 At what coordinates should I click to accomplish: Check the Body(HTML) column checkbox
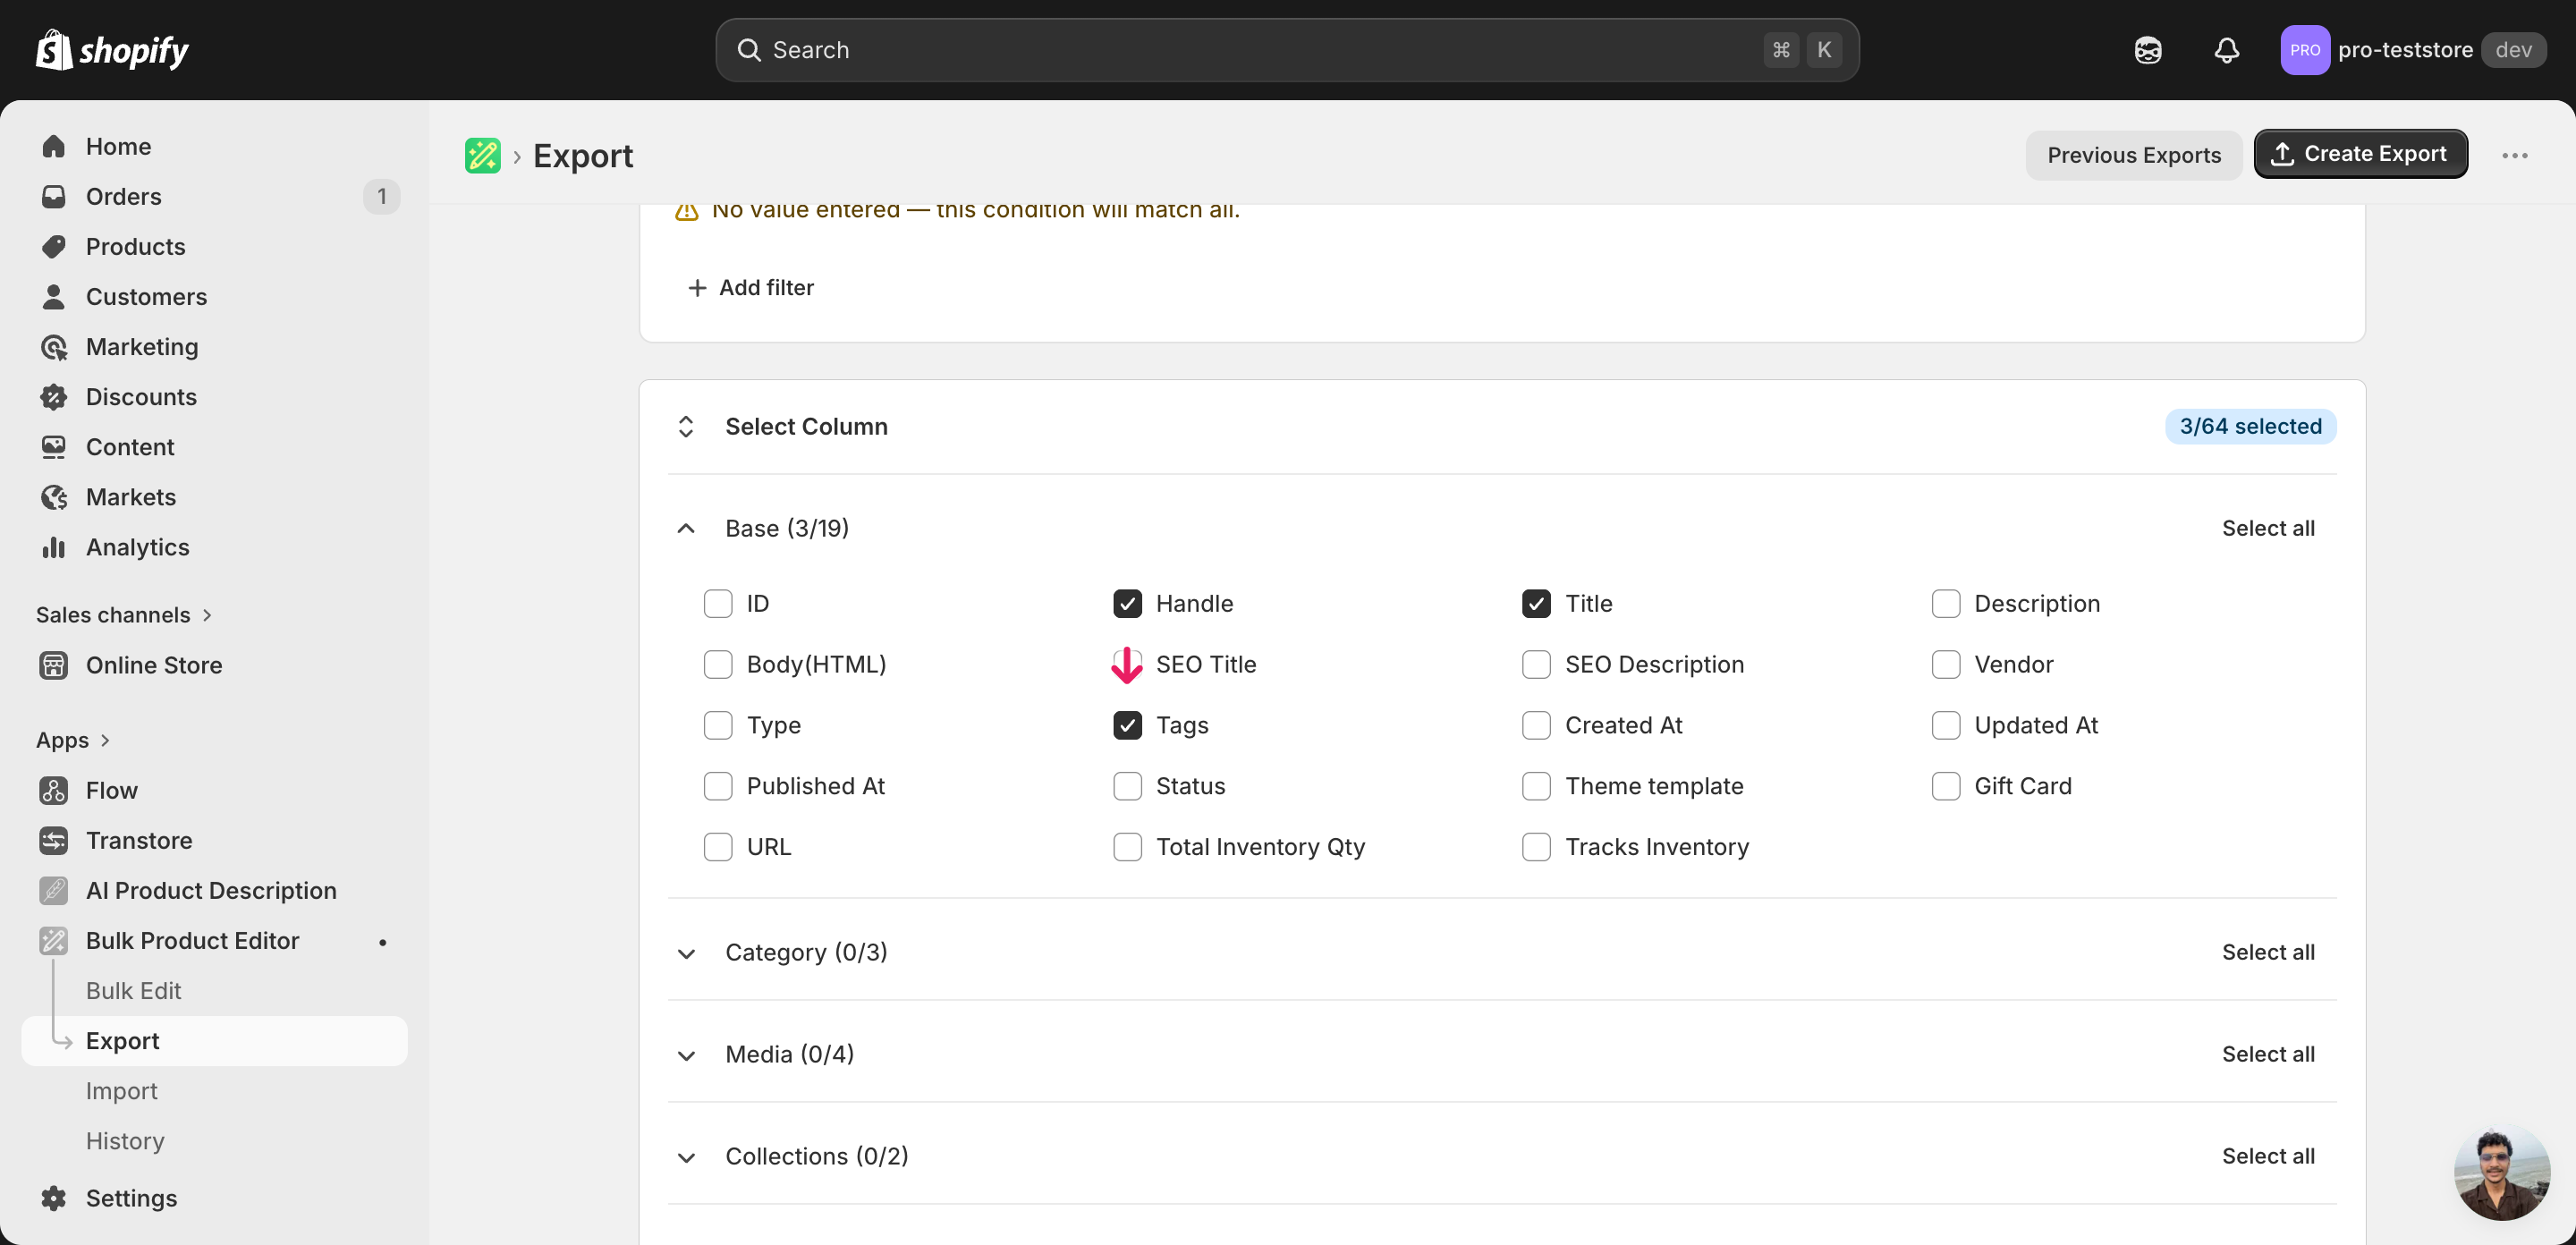pos(718,664)
